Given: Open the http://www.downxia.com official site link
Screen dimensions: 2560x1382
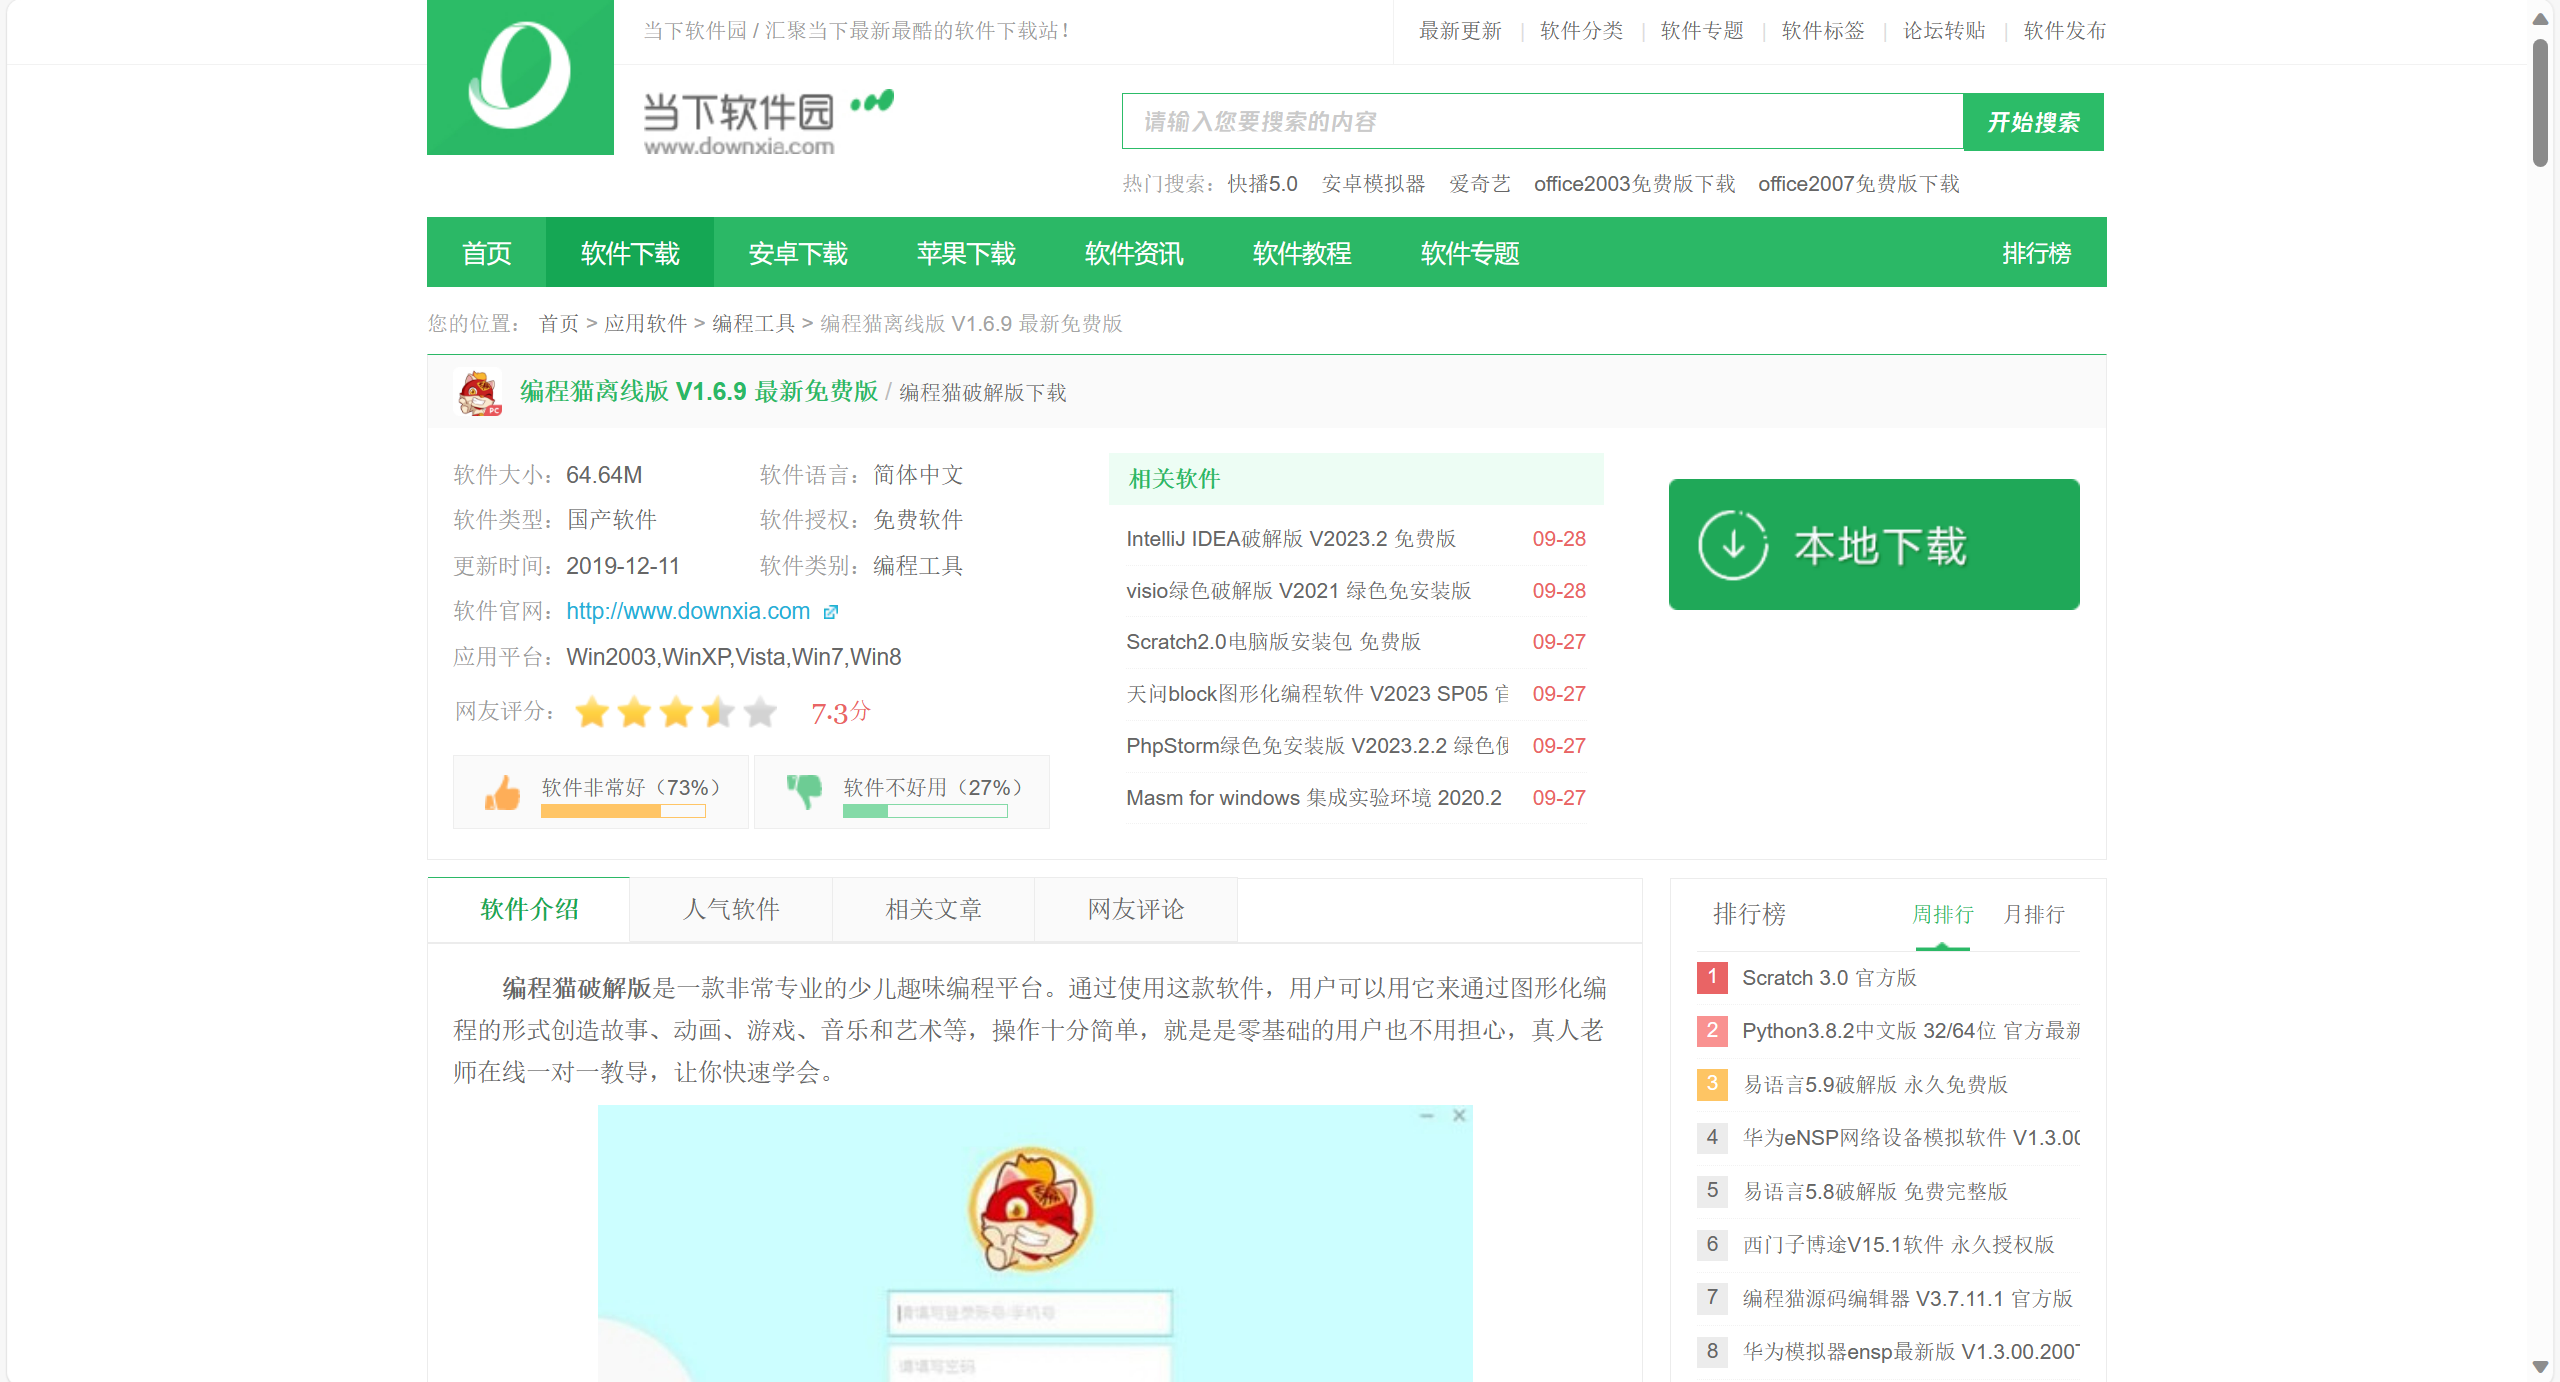Looking at the screenshot, I should coord(688,611).
